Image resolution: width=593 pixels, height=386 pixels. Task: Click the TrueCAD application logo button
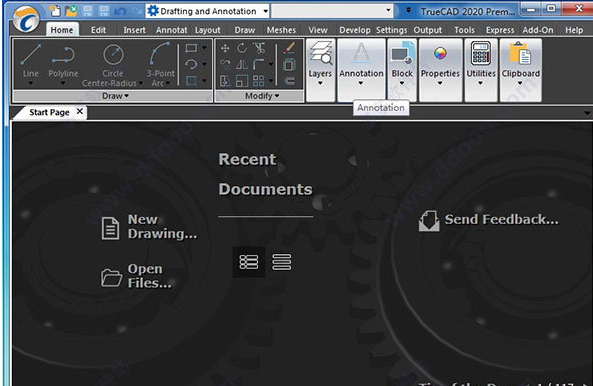coord(26,19)
